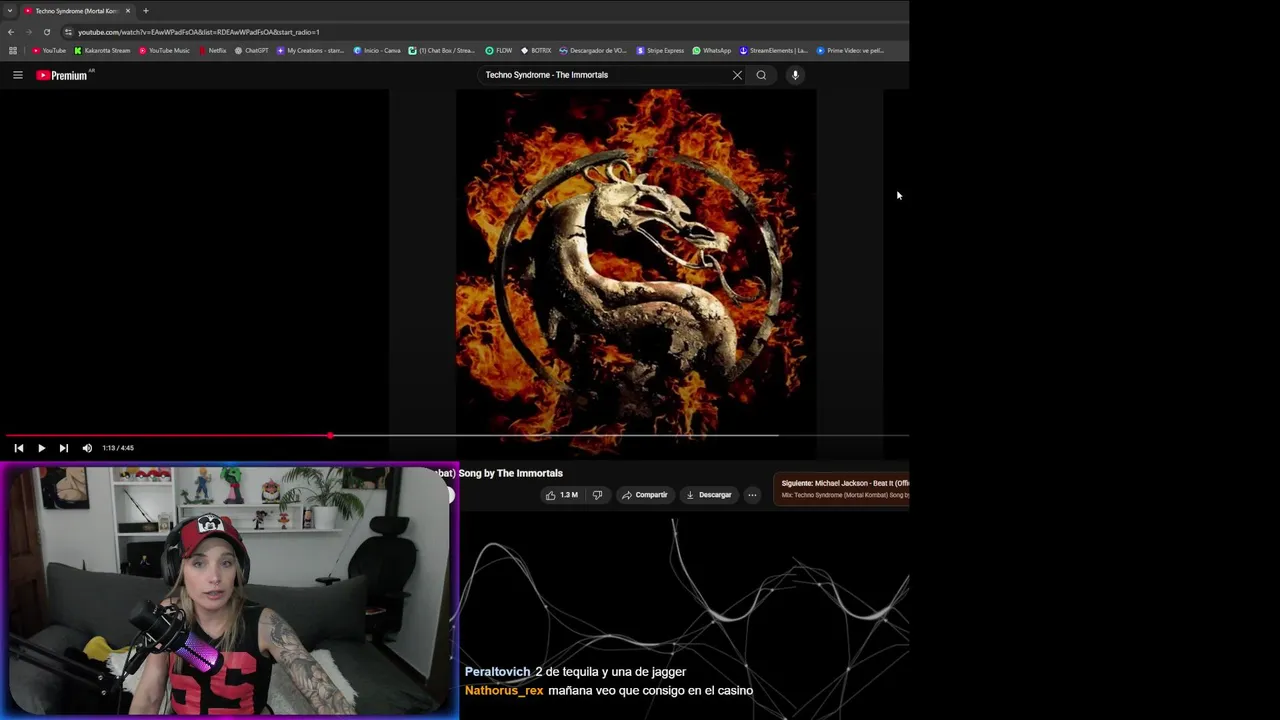Open the ChatGPT bookmark

click(251, 50)
